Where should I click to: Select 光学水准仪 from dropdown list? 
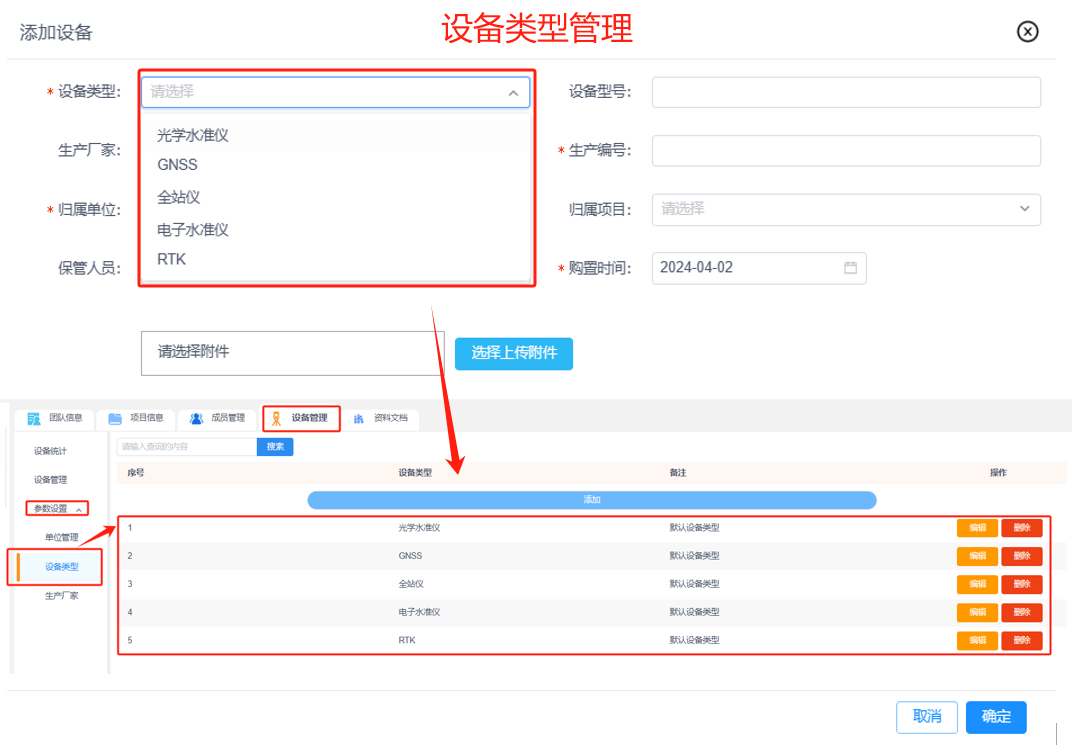tap(193, 135)
